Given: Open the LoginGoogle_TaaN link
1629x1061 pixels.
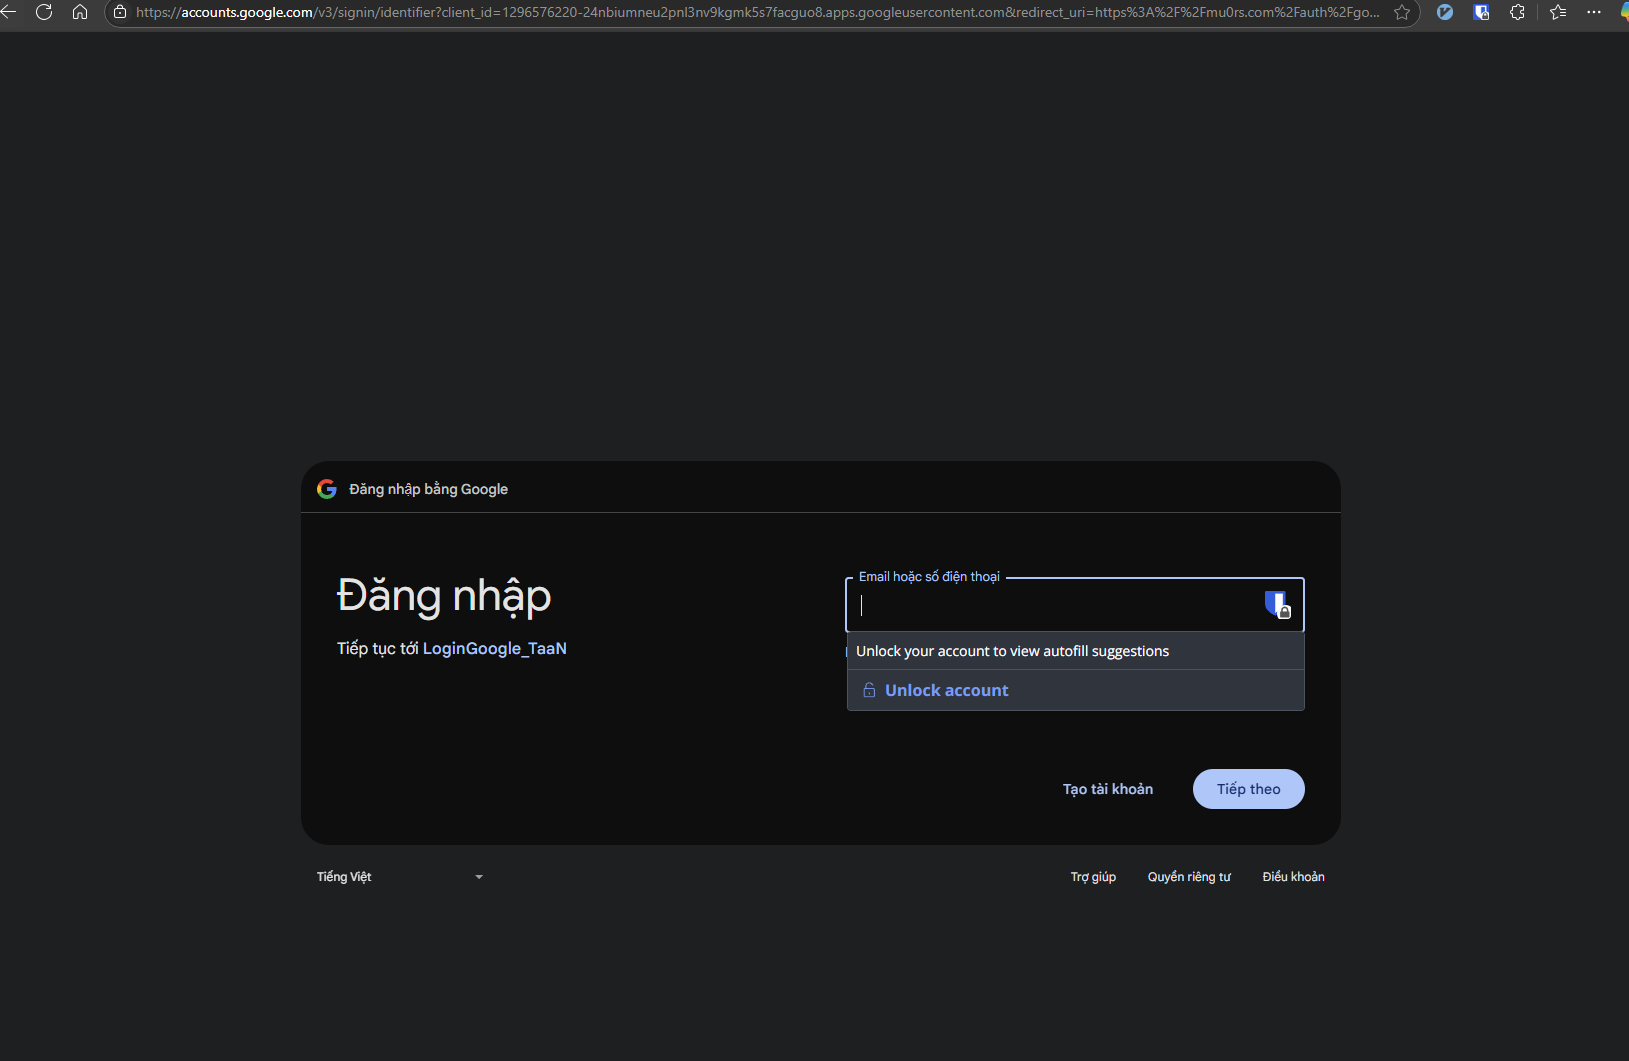Looking at the screenshot, I should 494,648.
